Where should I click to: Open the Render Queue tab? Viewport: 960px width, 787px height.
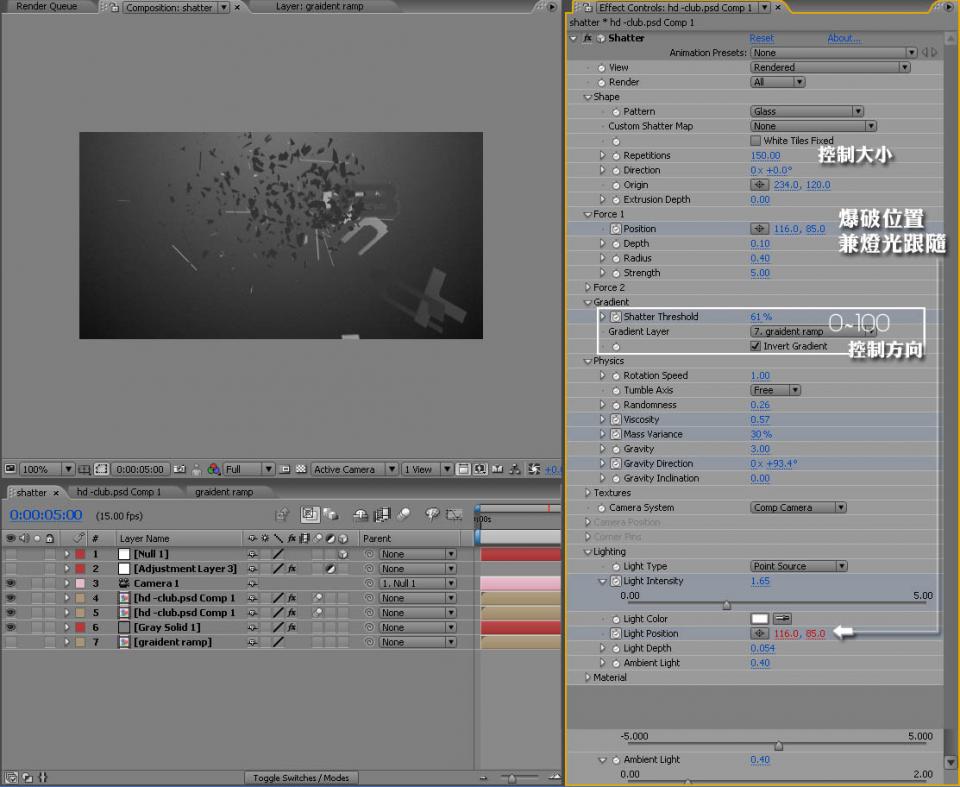pyautogui.click(x=46, y=6)
